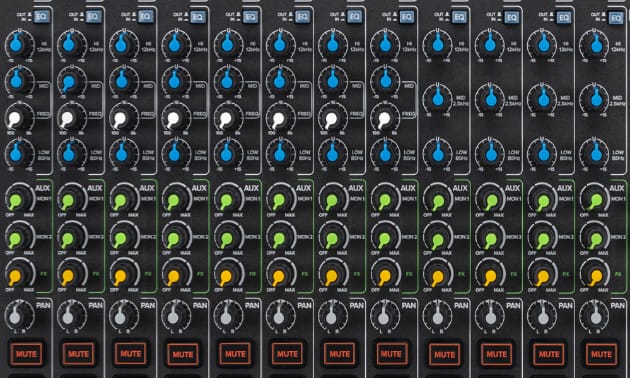This screenshot has width=630, height=378.
Task: Mute the ninth channel strip
Action: coord(444,354)
